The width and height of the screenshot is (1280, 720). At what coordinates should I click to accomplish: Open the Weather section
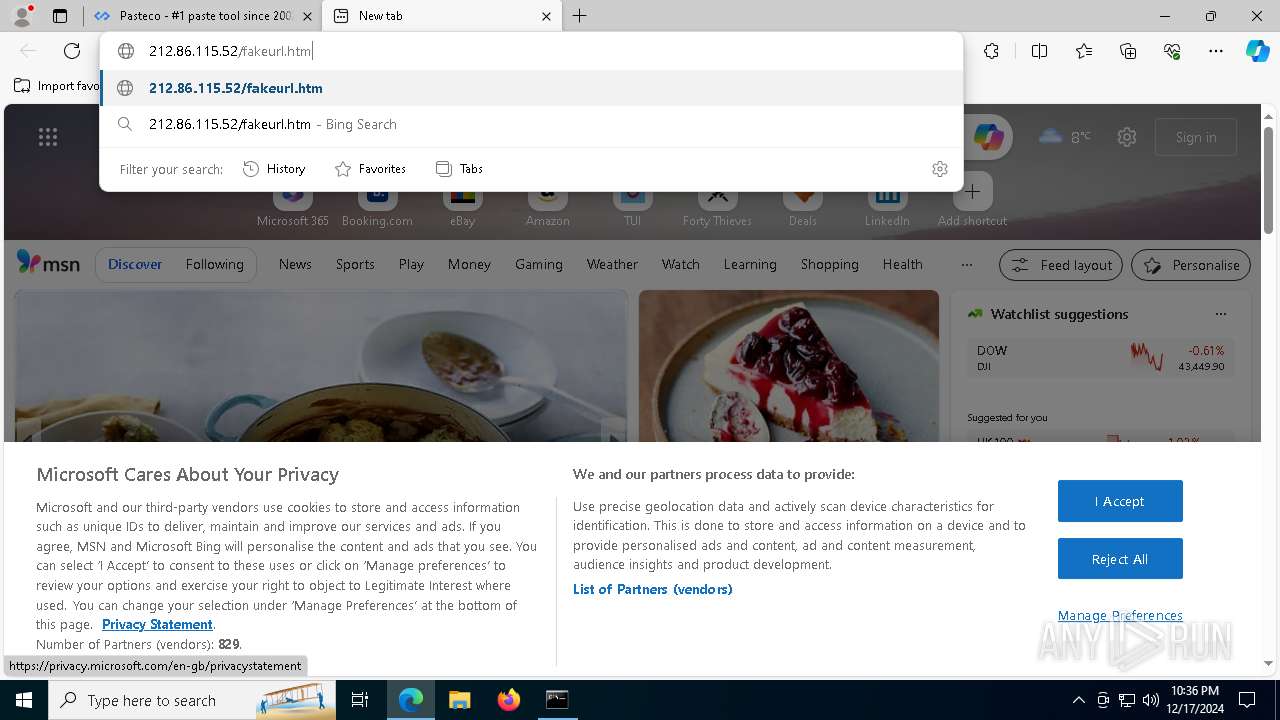point(612,264)
